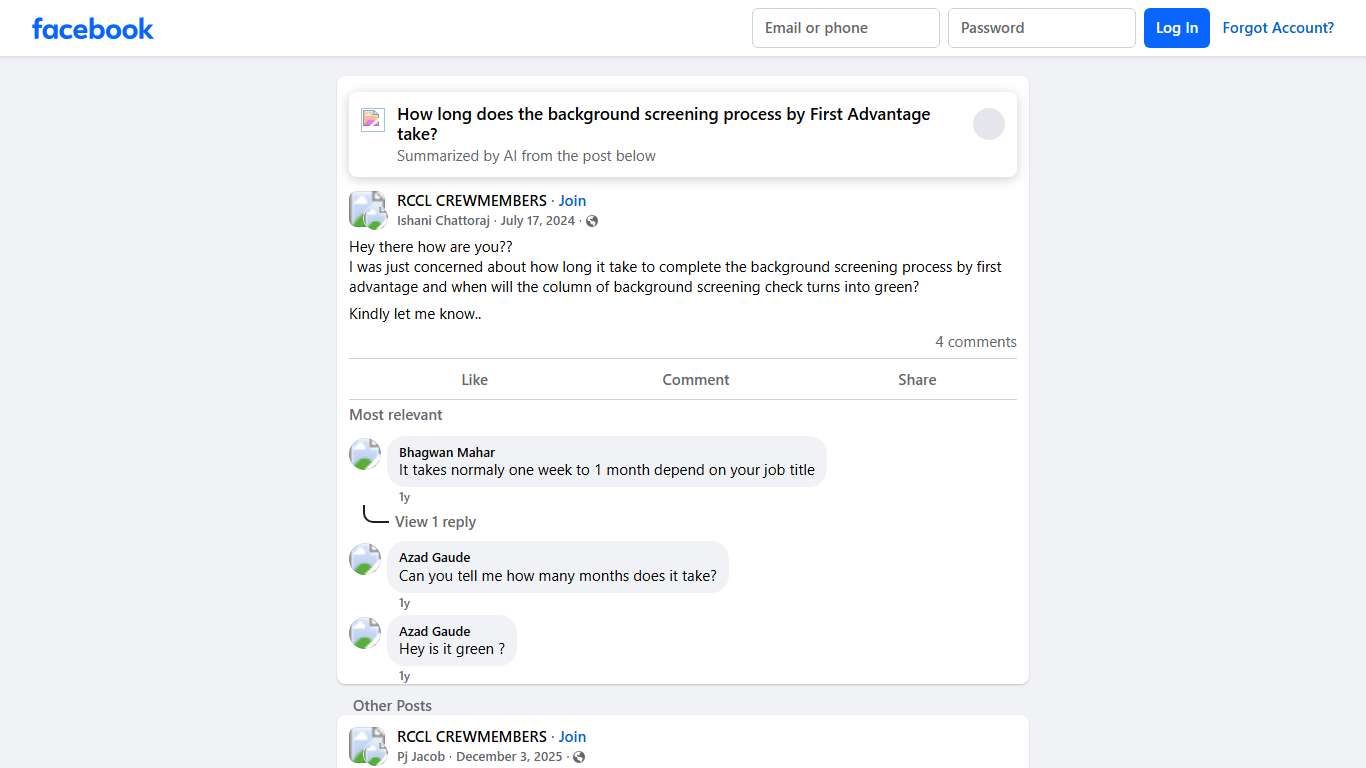This screenshot has width=1366, height=768.
Task: Click the Facebook logo
Action: (93, 29)
